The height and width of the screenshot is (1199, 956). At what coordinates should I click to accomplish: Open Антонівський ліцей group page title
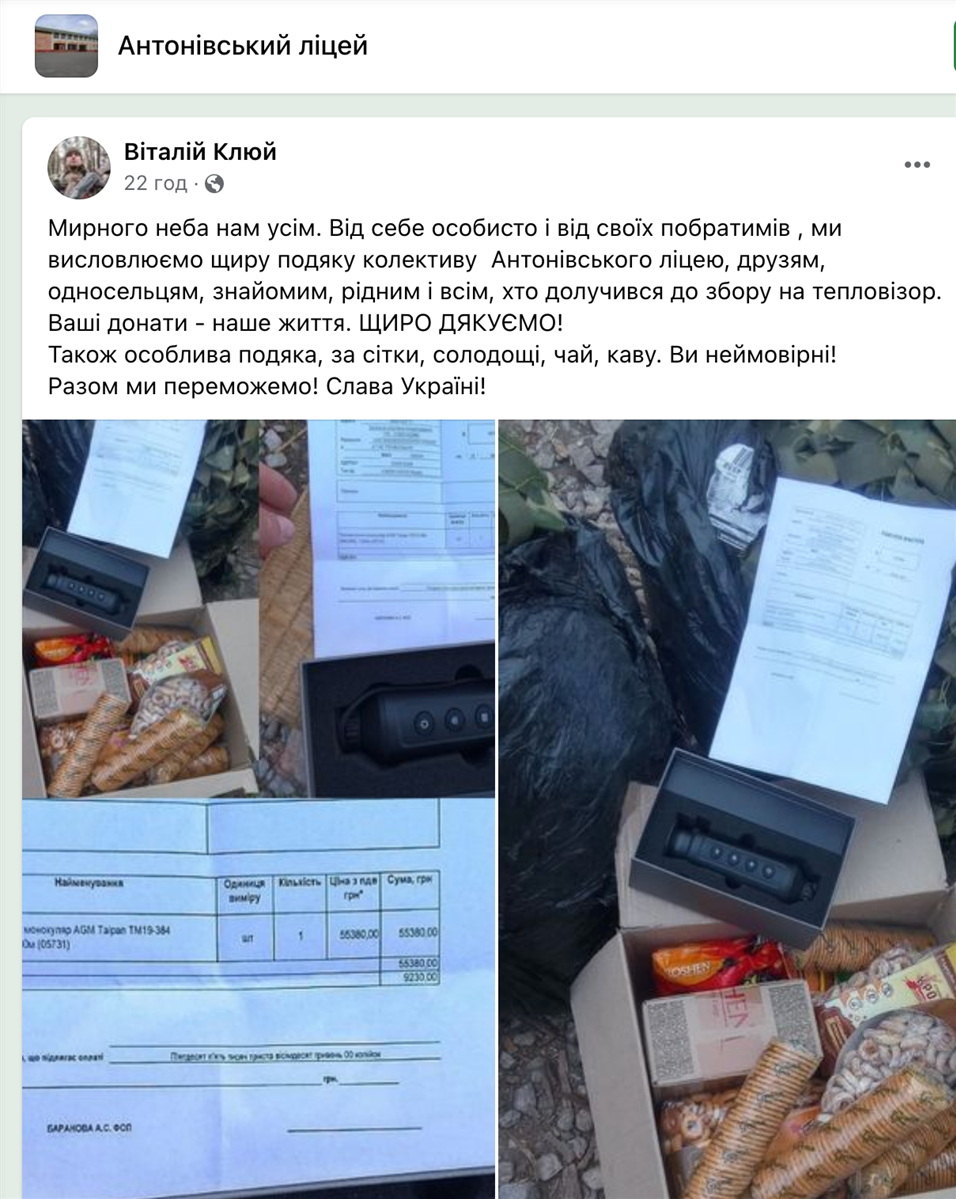click(x=242, y=46)
